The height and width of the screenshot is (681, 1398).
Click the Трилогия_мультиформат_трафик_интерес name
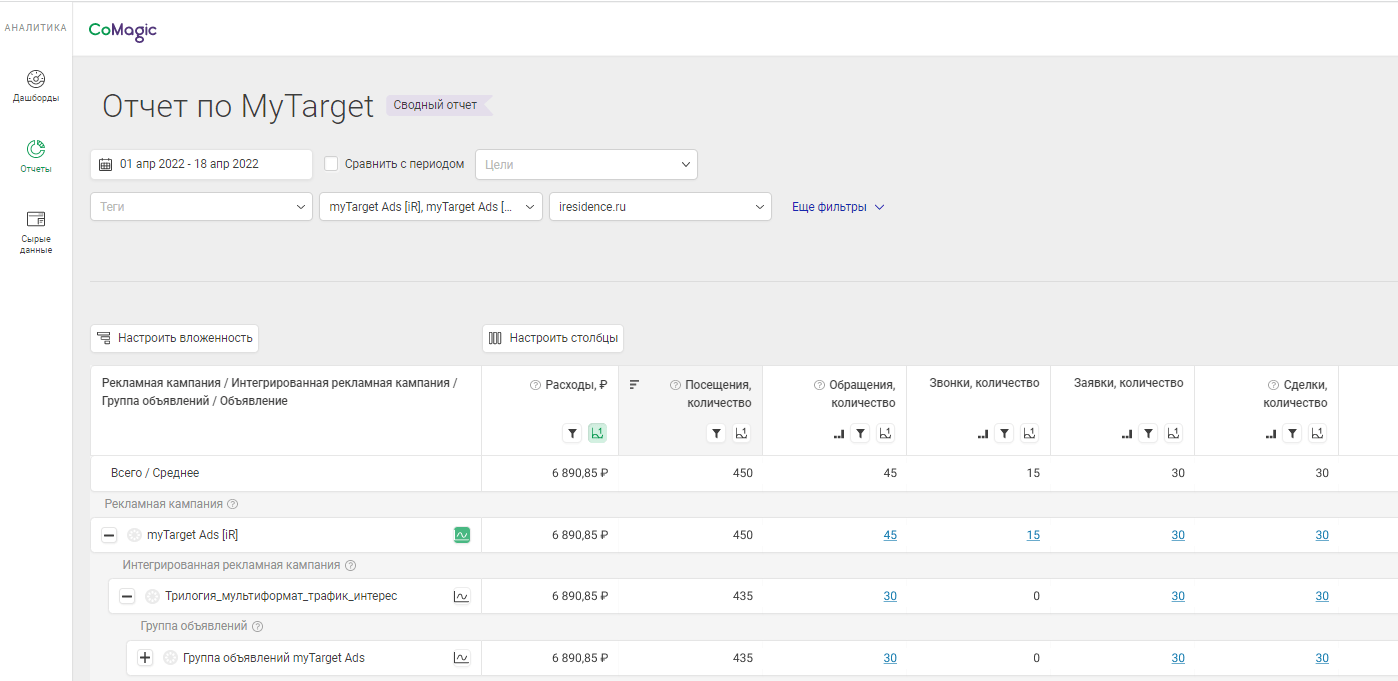click(281, 596)
